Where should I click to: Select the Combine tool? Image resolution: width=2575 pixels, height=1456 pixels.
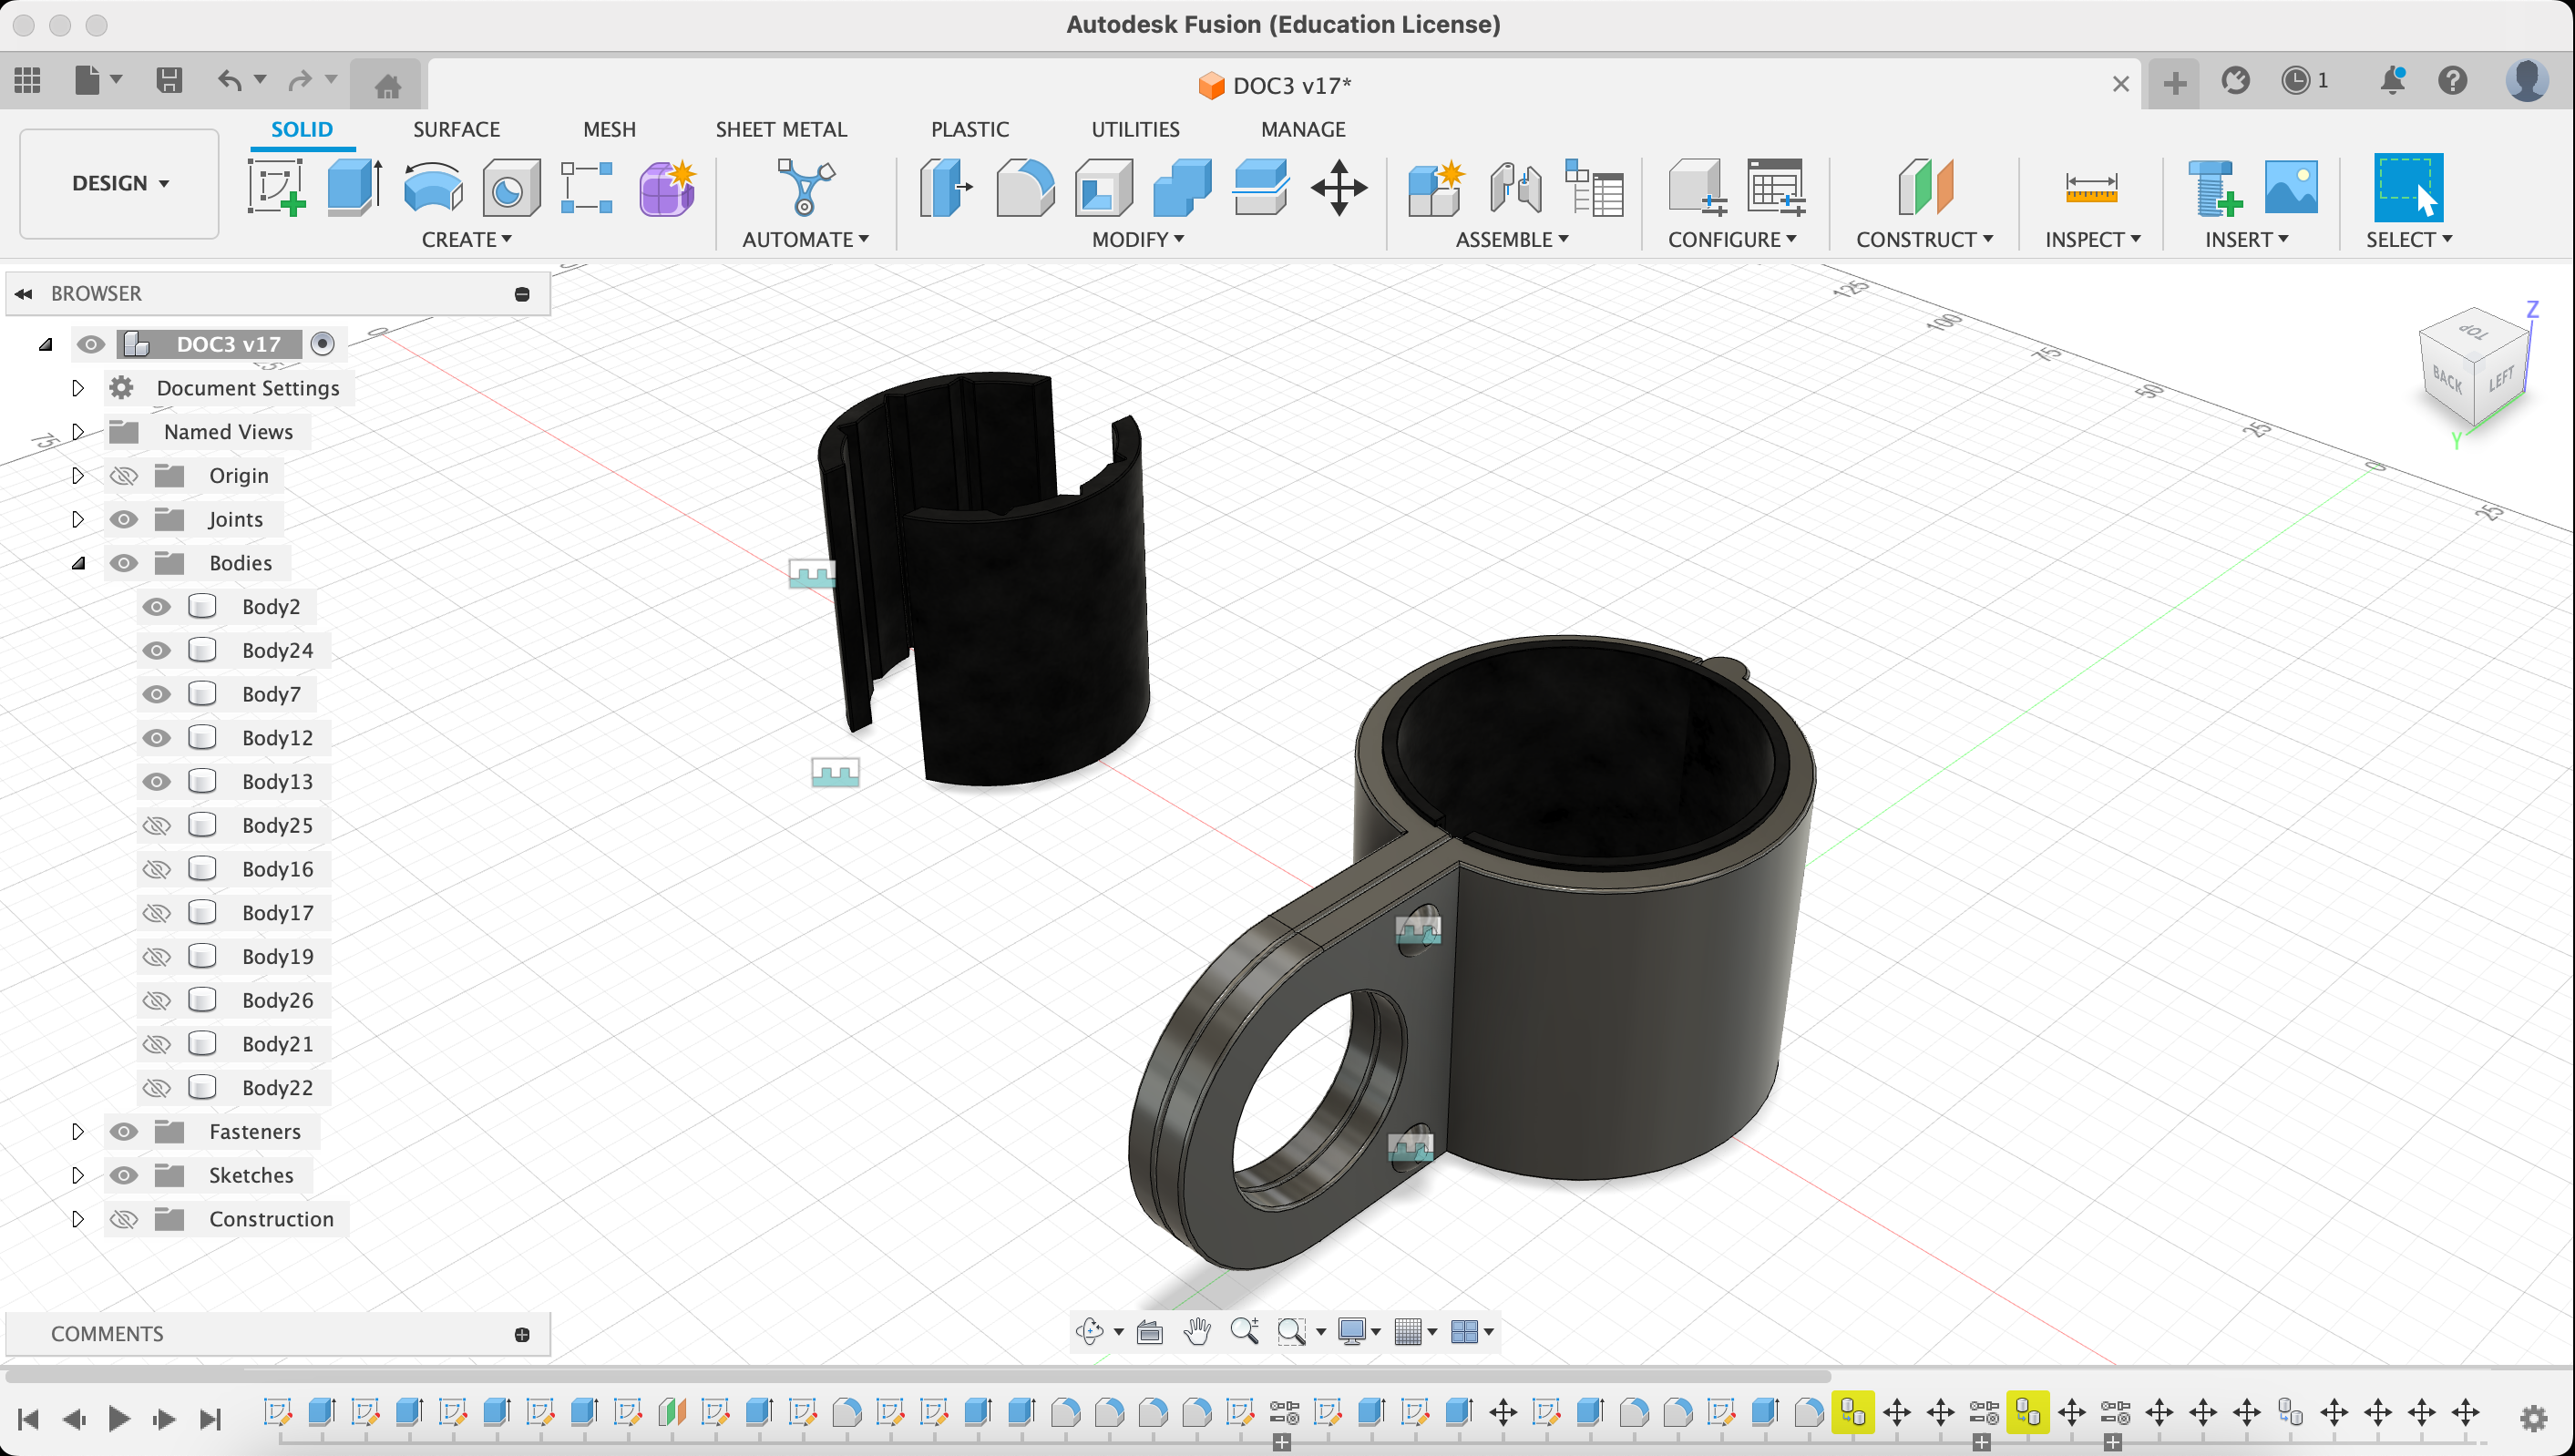(x=1182, y=187)
